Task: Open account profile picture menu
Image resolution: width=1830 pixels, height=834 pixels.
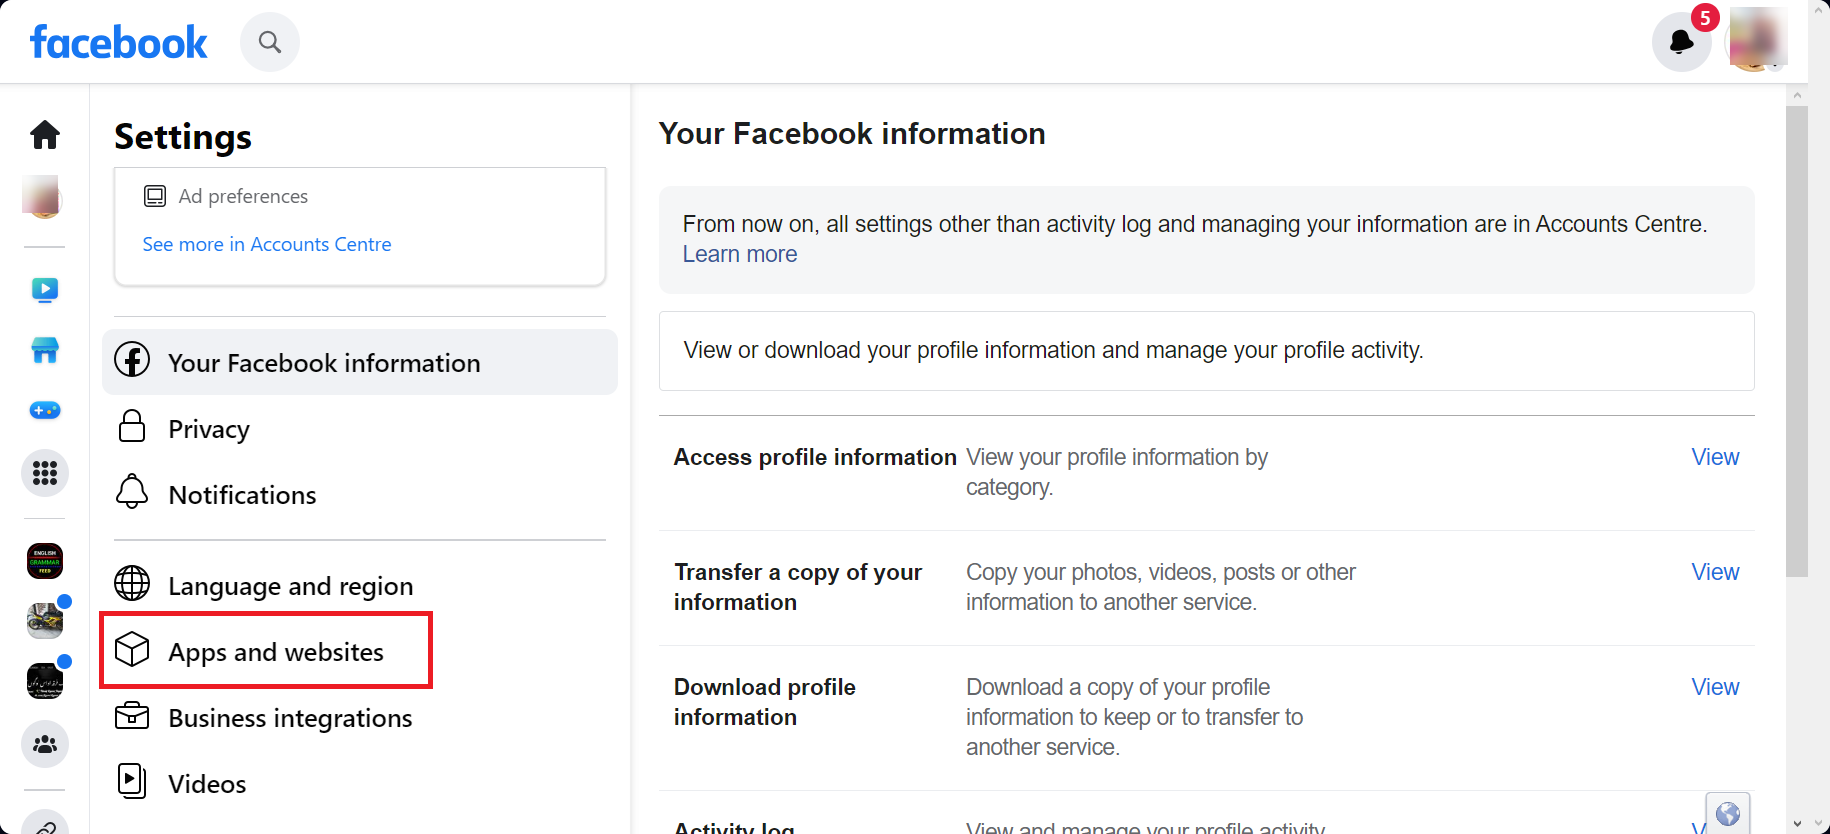Action: coord(1758,40)
